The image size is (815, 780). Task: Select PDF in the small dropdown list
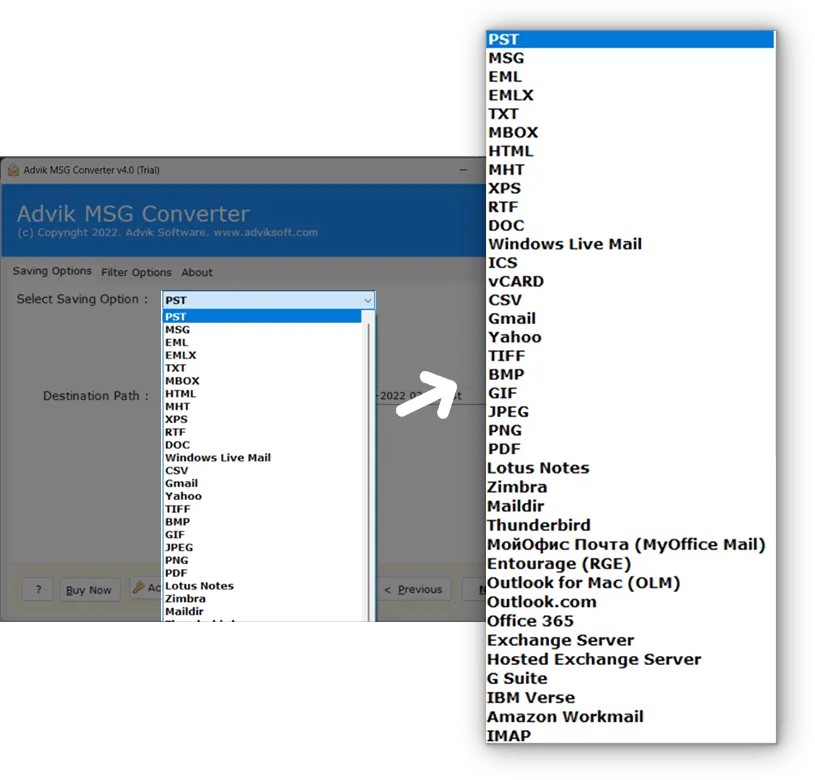point(176,573)
